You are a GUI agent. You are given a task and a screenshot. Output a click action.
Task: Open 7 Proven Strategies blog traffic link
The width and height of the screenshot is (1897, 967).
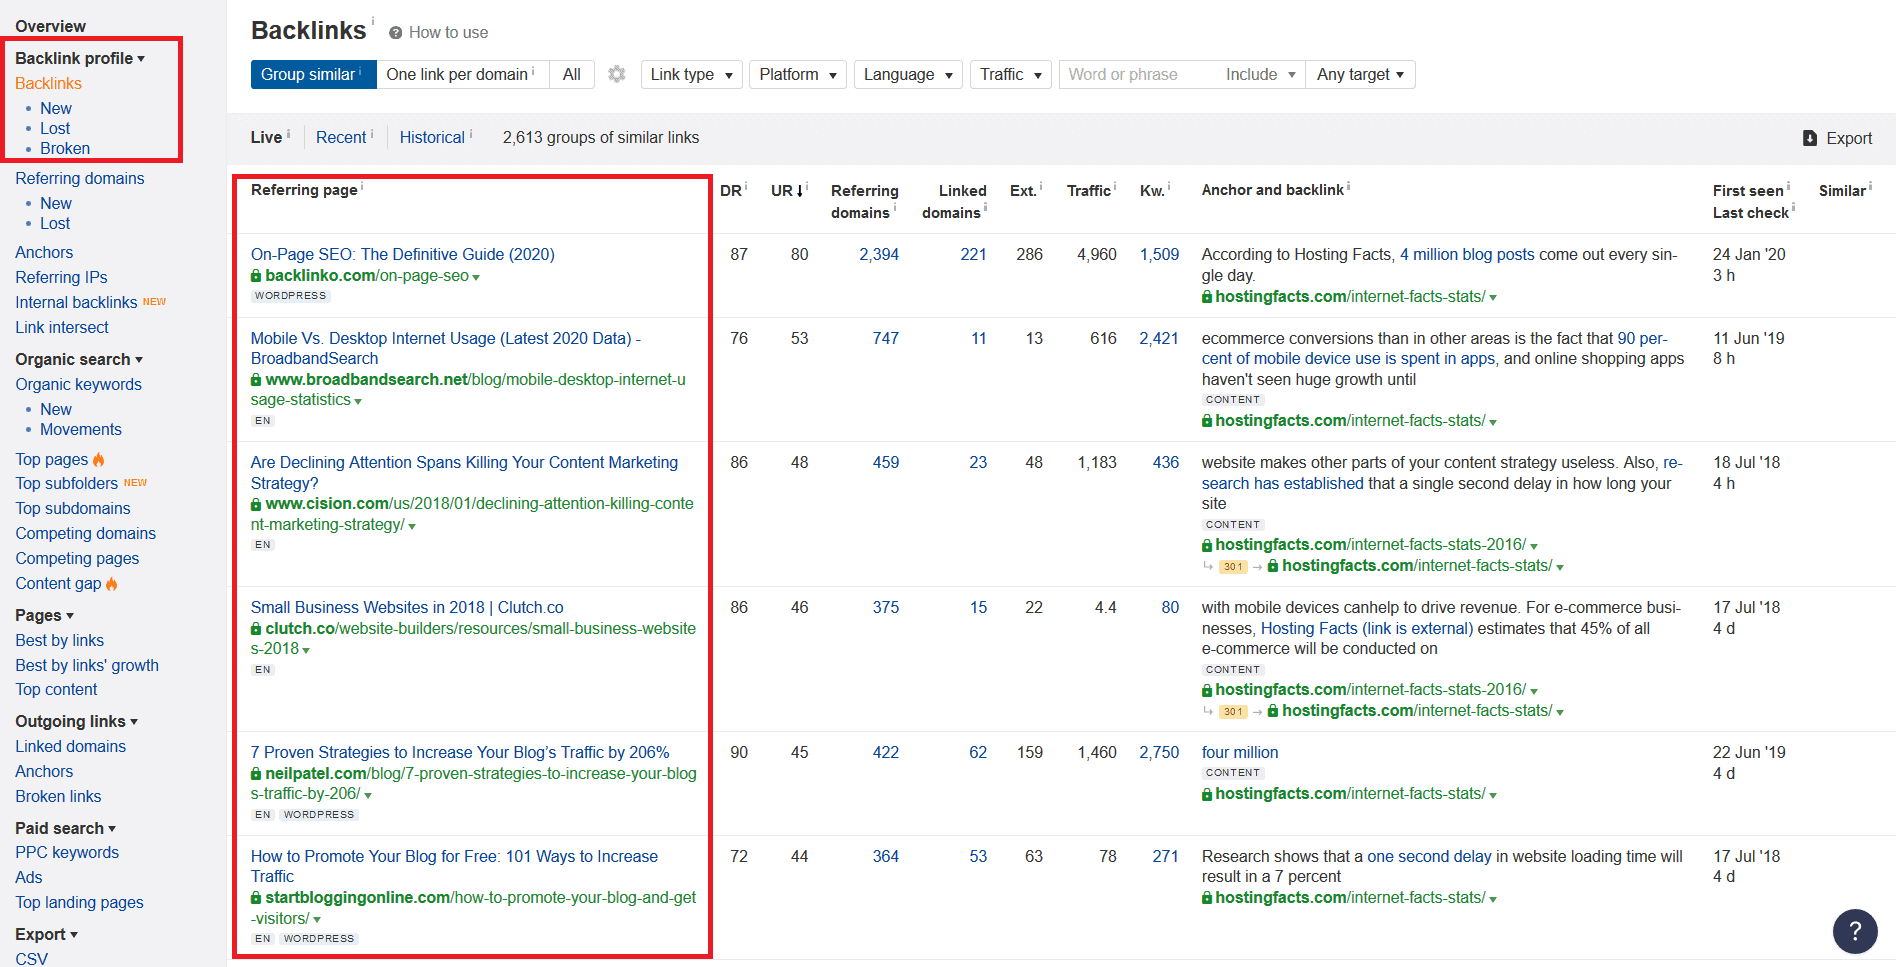460,752
